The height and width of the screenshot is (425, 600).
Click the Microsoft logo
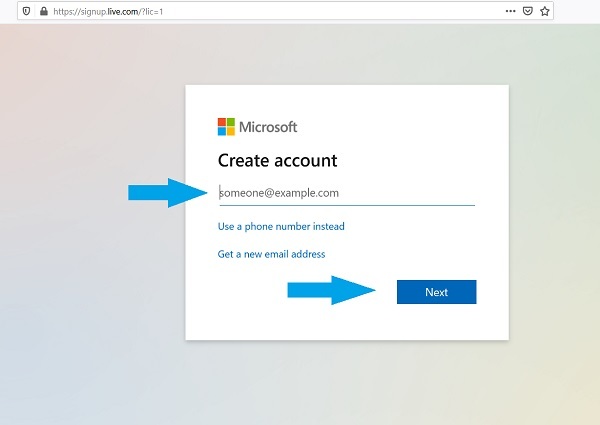click(x=258, y=127)
